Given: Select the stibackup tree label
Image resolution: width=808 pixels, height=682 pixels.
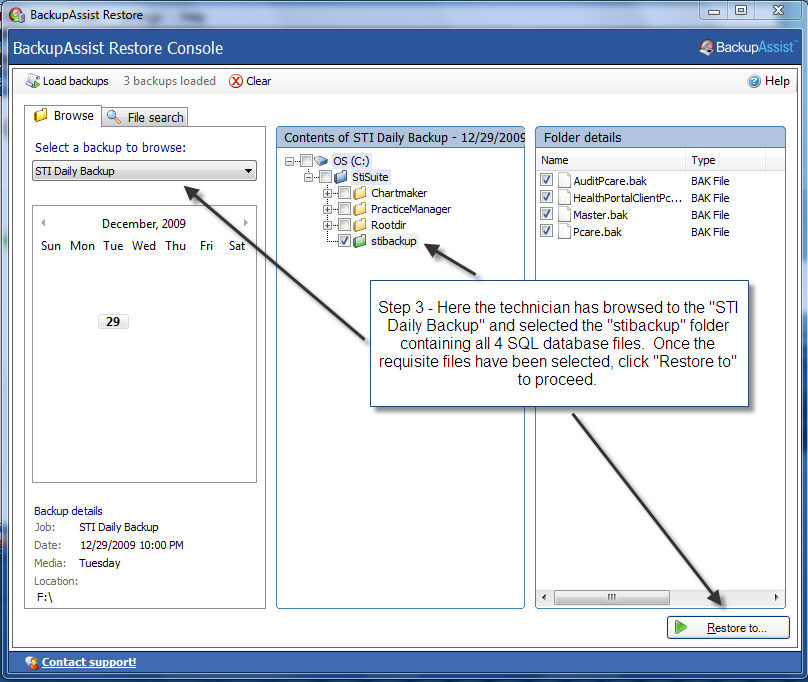Looking at the screenshot, I should tap(394, 241).
